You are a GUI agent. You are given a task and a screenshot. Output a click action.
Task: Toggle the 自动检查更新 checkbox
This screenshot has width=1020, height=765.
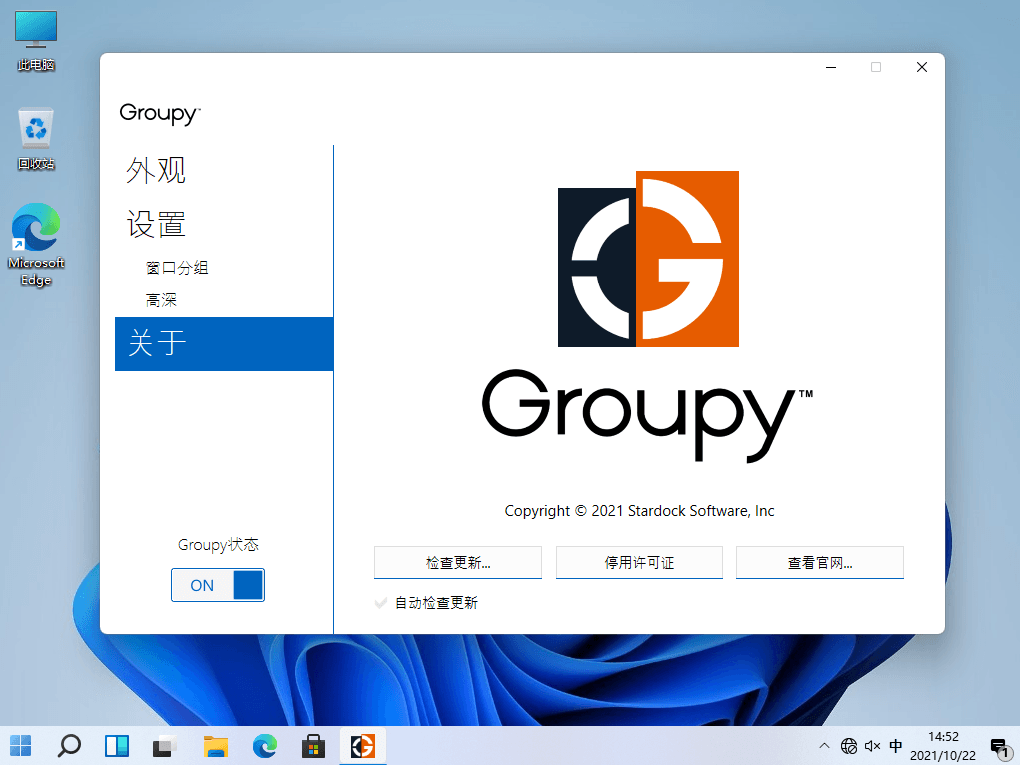[381, 603]
